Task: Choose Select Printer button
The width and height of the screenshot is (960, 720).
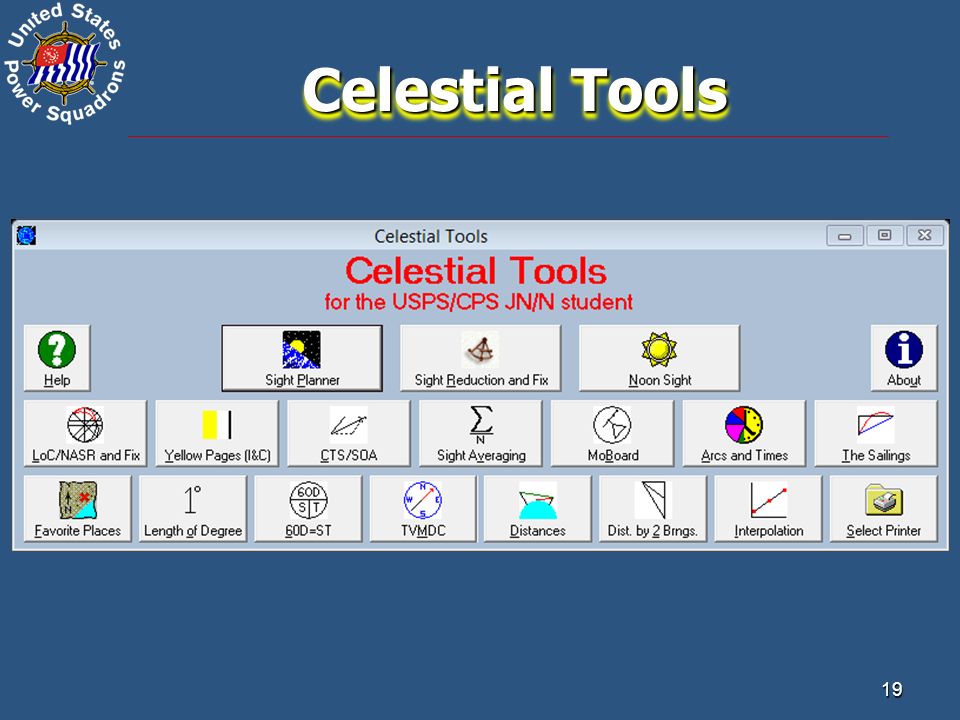Action: [883, 508]
